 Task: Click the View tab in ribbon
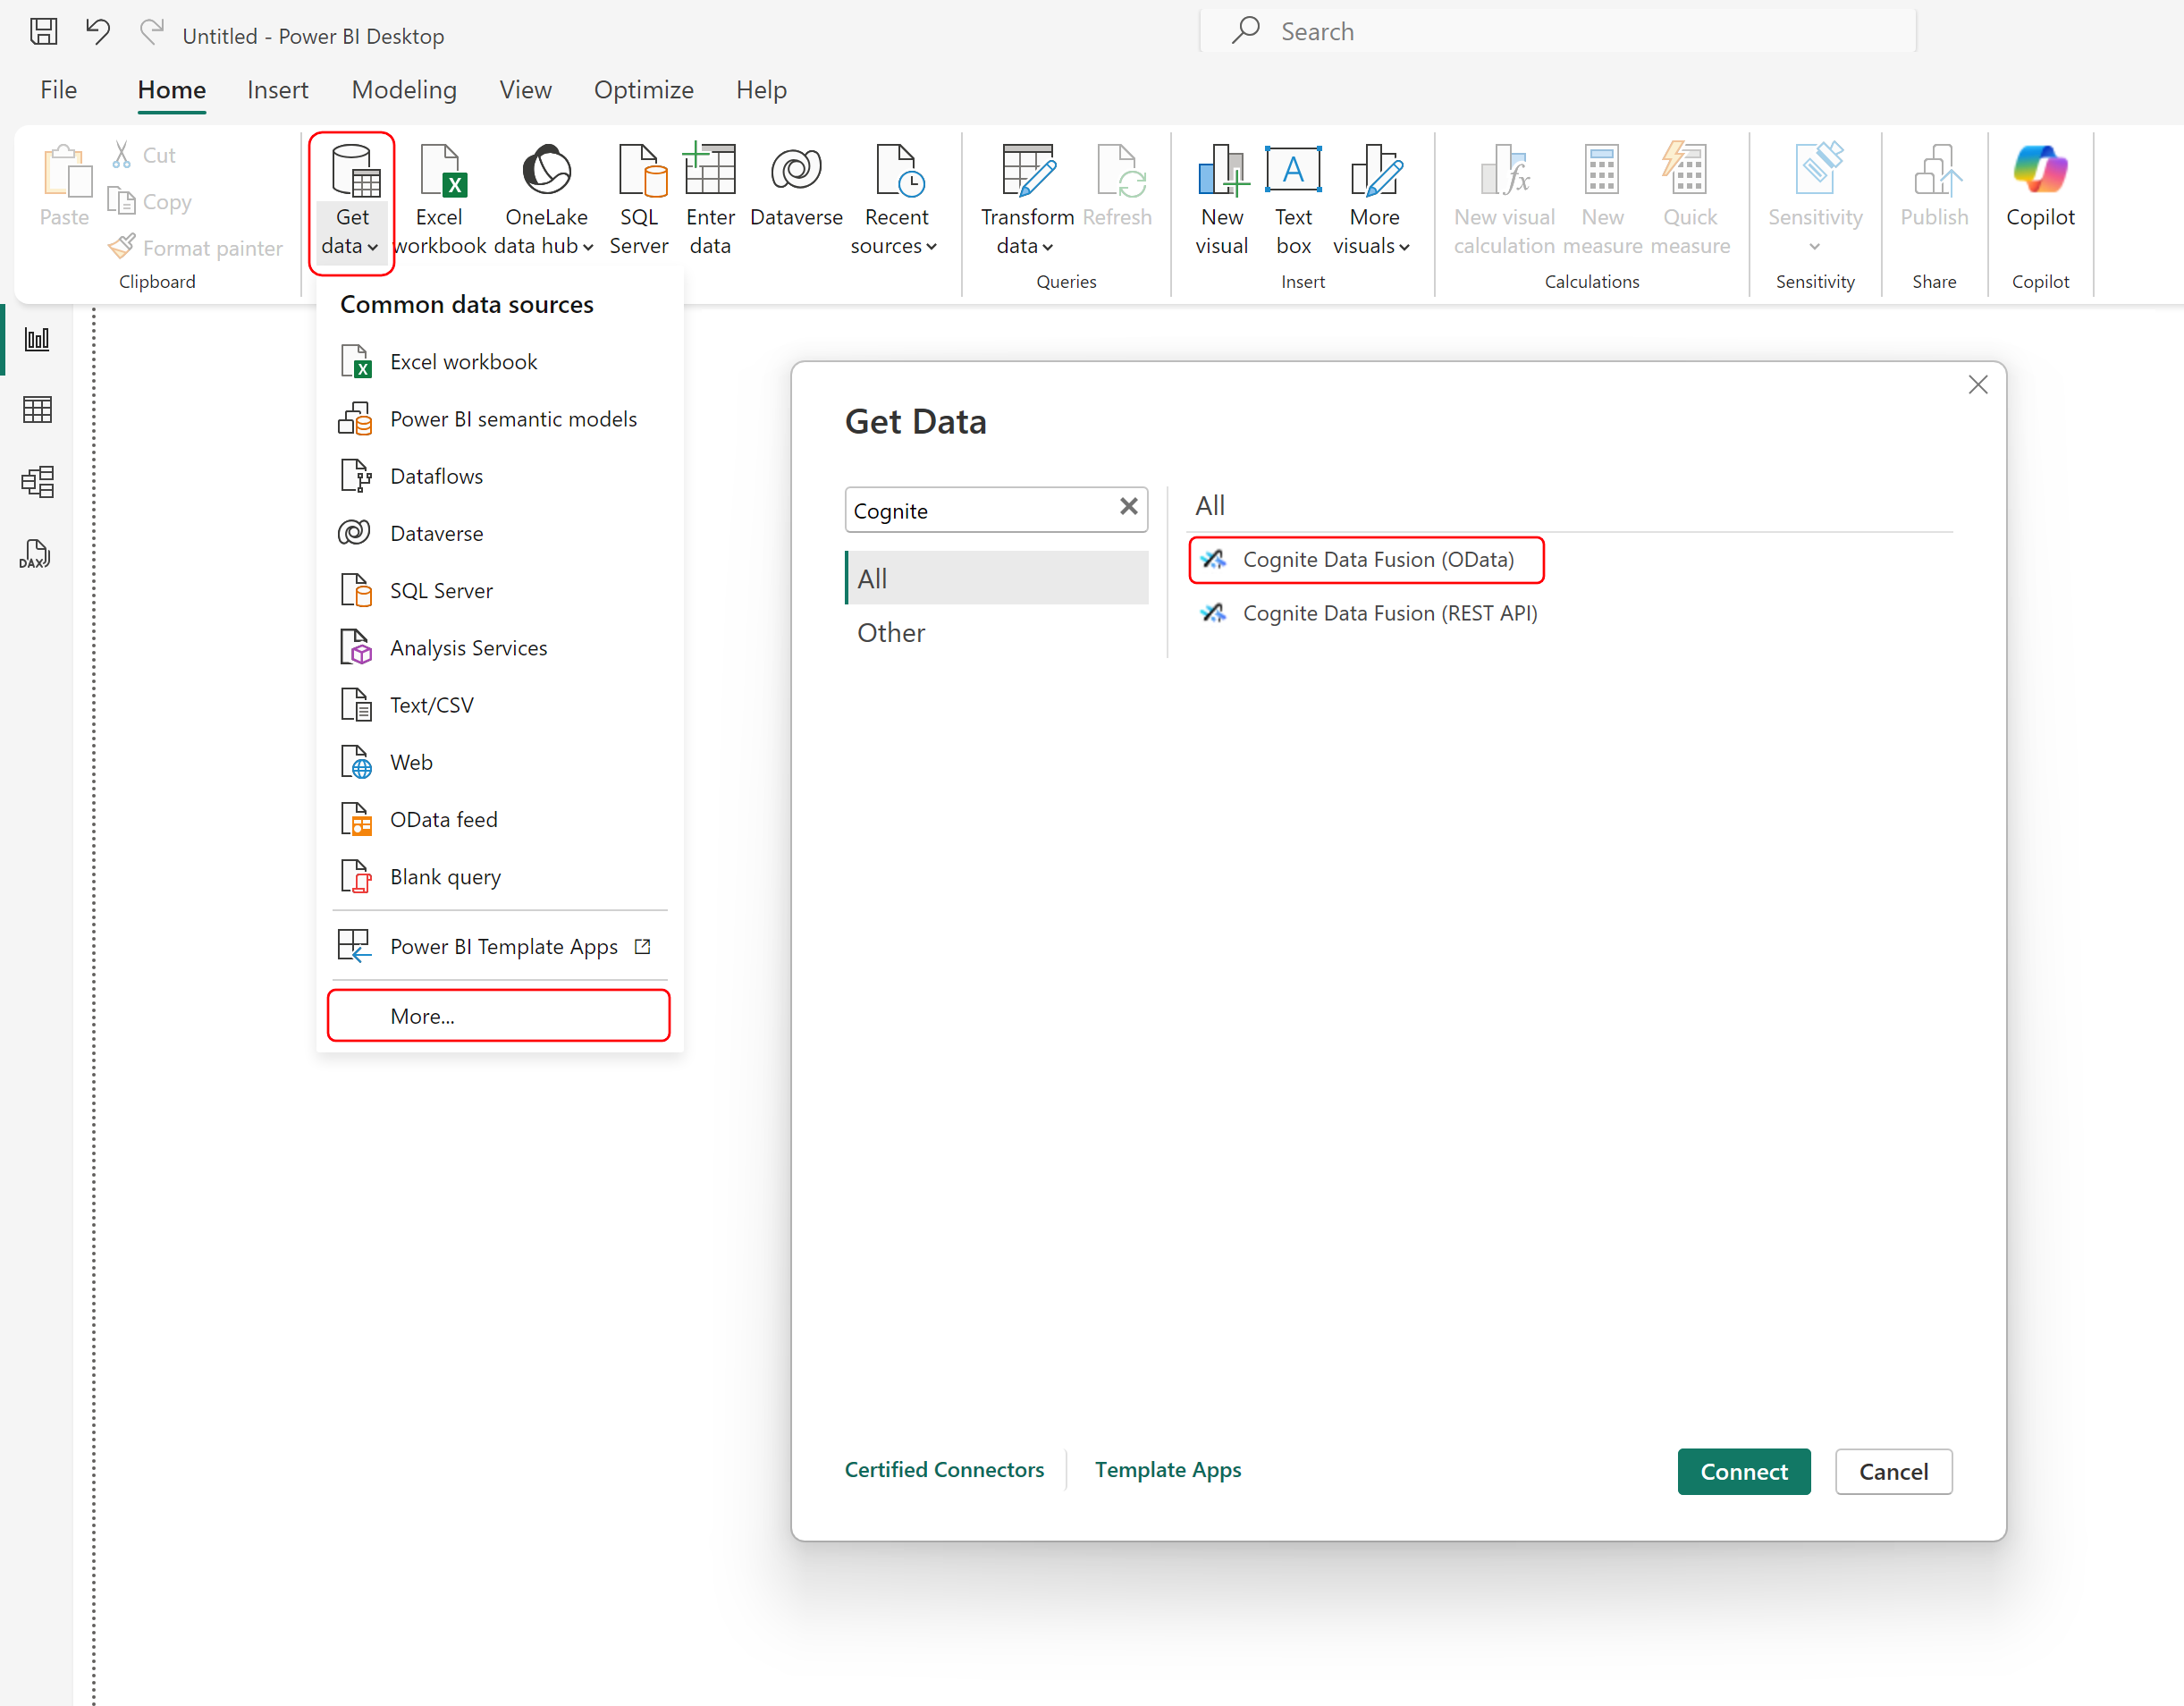coord(521,89)
